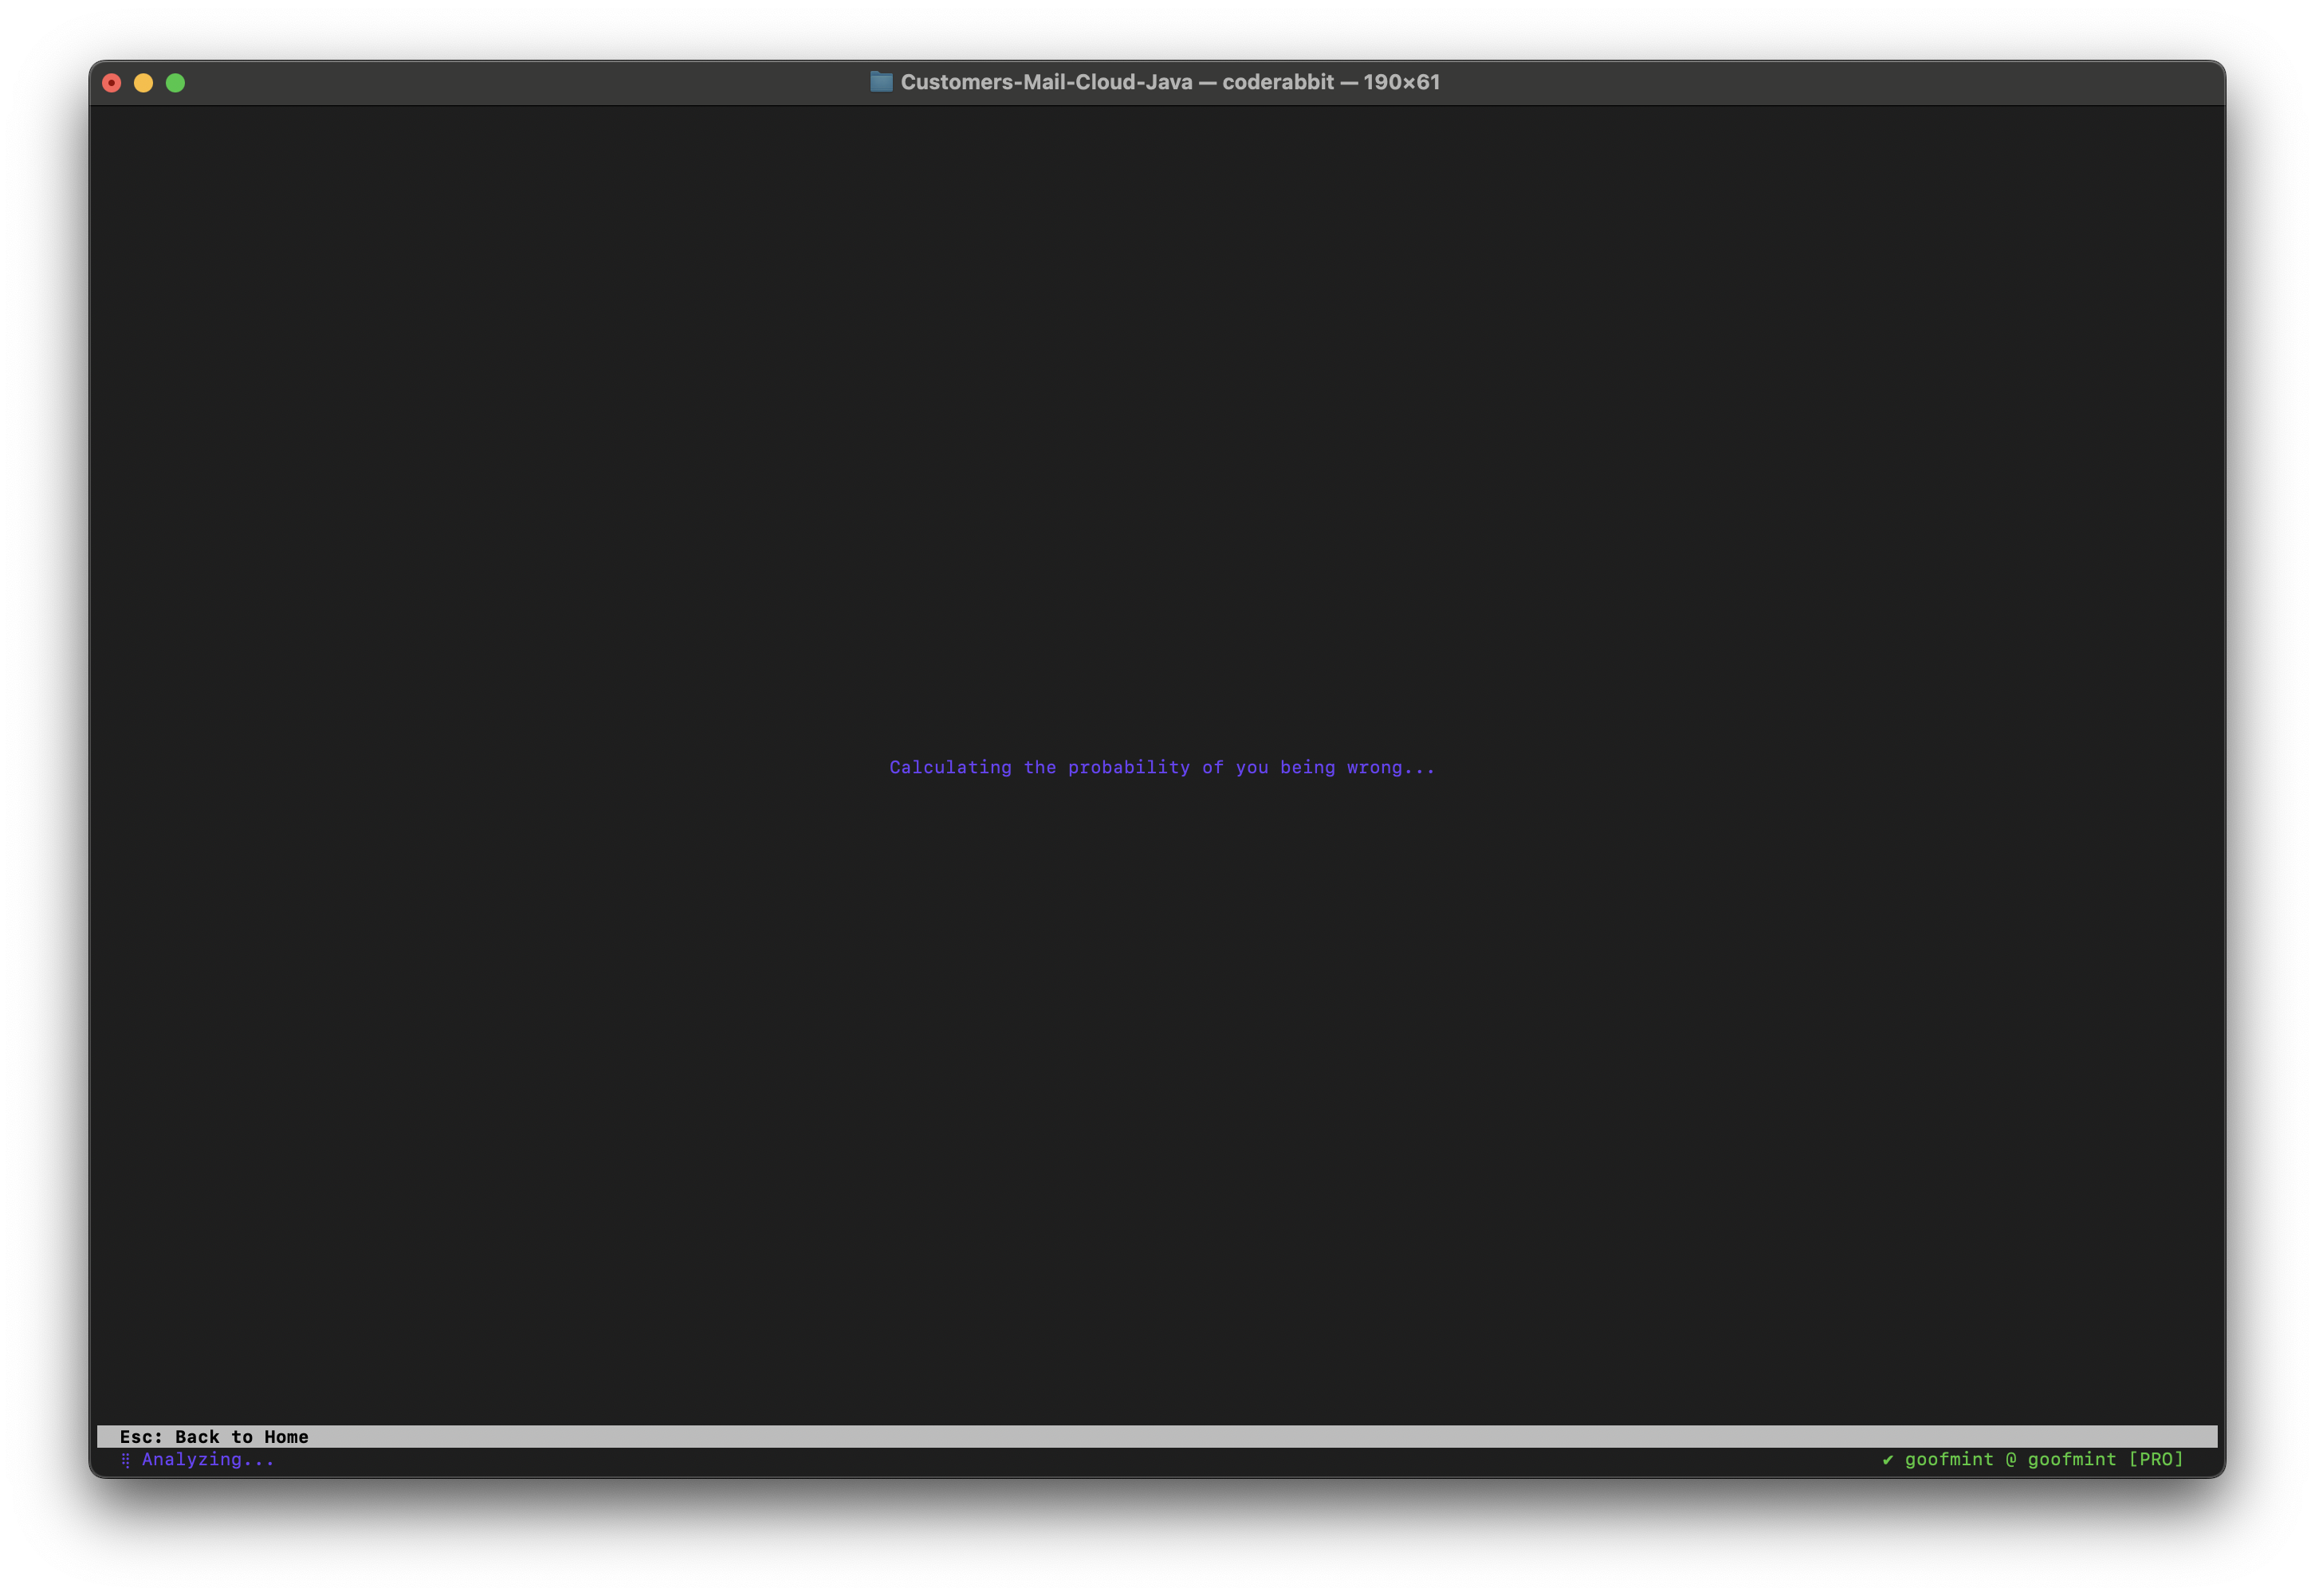Click the Esc: Back to Home bar

[x=213, y=1437]
